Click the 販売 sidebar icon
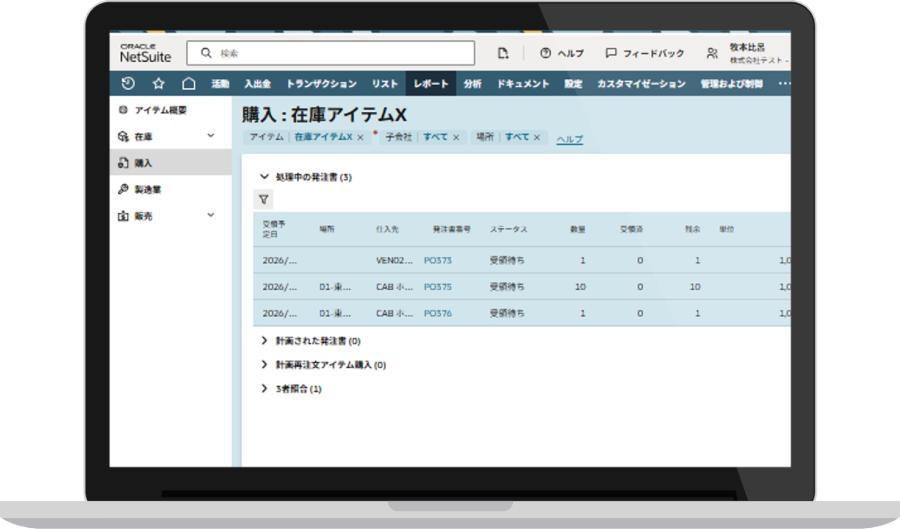The width and height of the screenshot is (900, 529). [123, 216]
